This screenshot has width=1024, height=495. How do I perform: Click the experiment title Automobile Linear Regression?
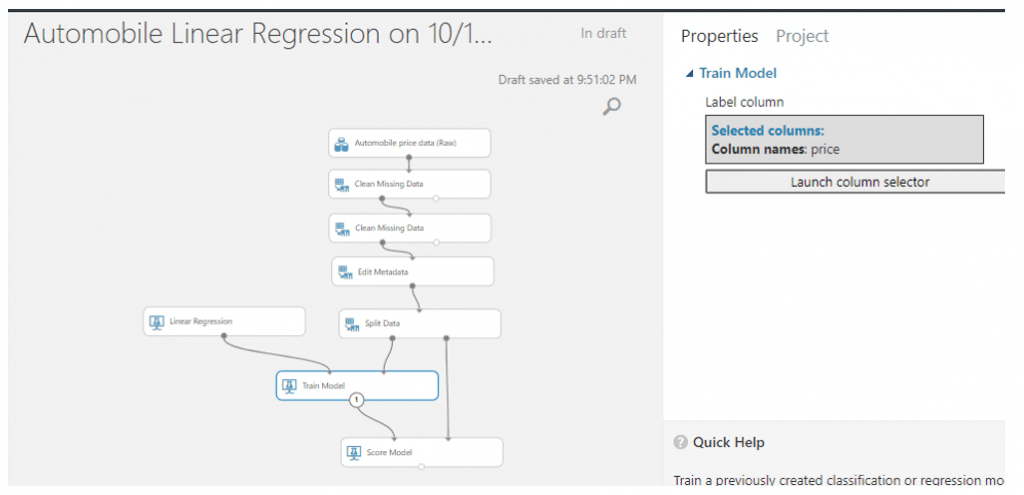(x=258, y=34)
